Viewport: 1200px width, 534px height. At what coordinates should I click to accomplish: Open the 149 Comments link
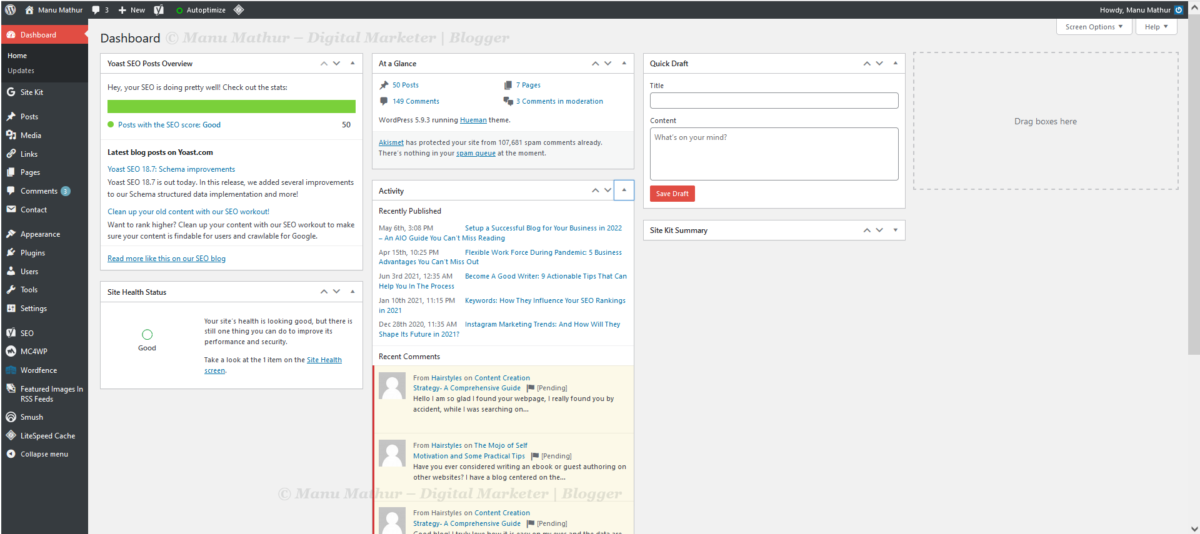[x=416, y=101]
